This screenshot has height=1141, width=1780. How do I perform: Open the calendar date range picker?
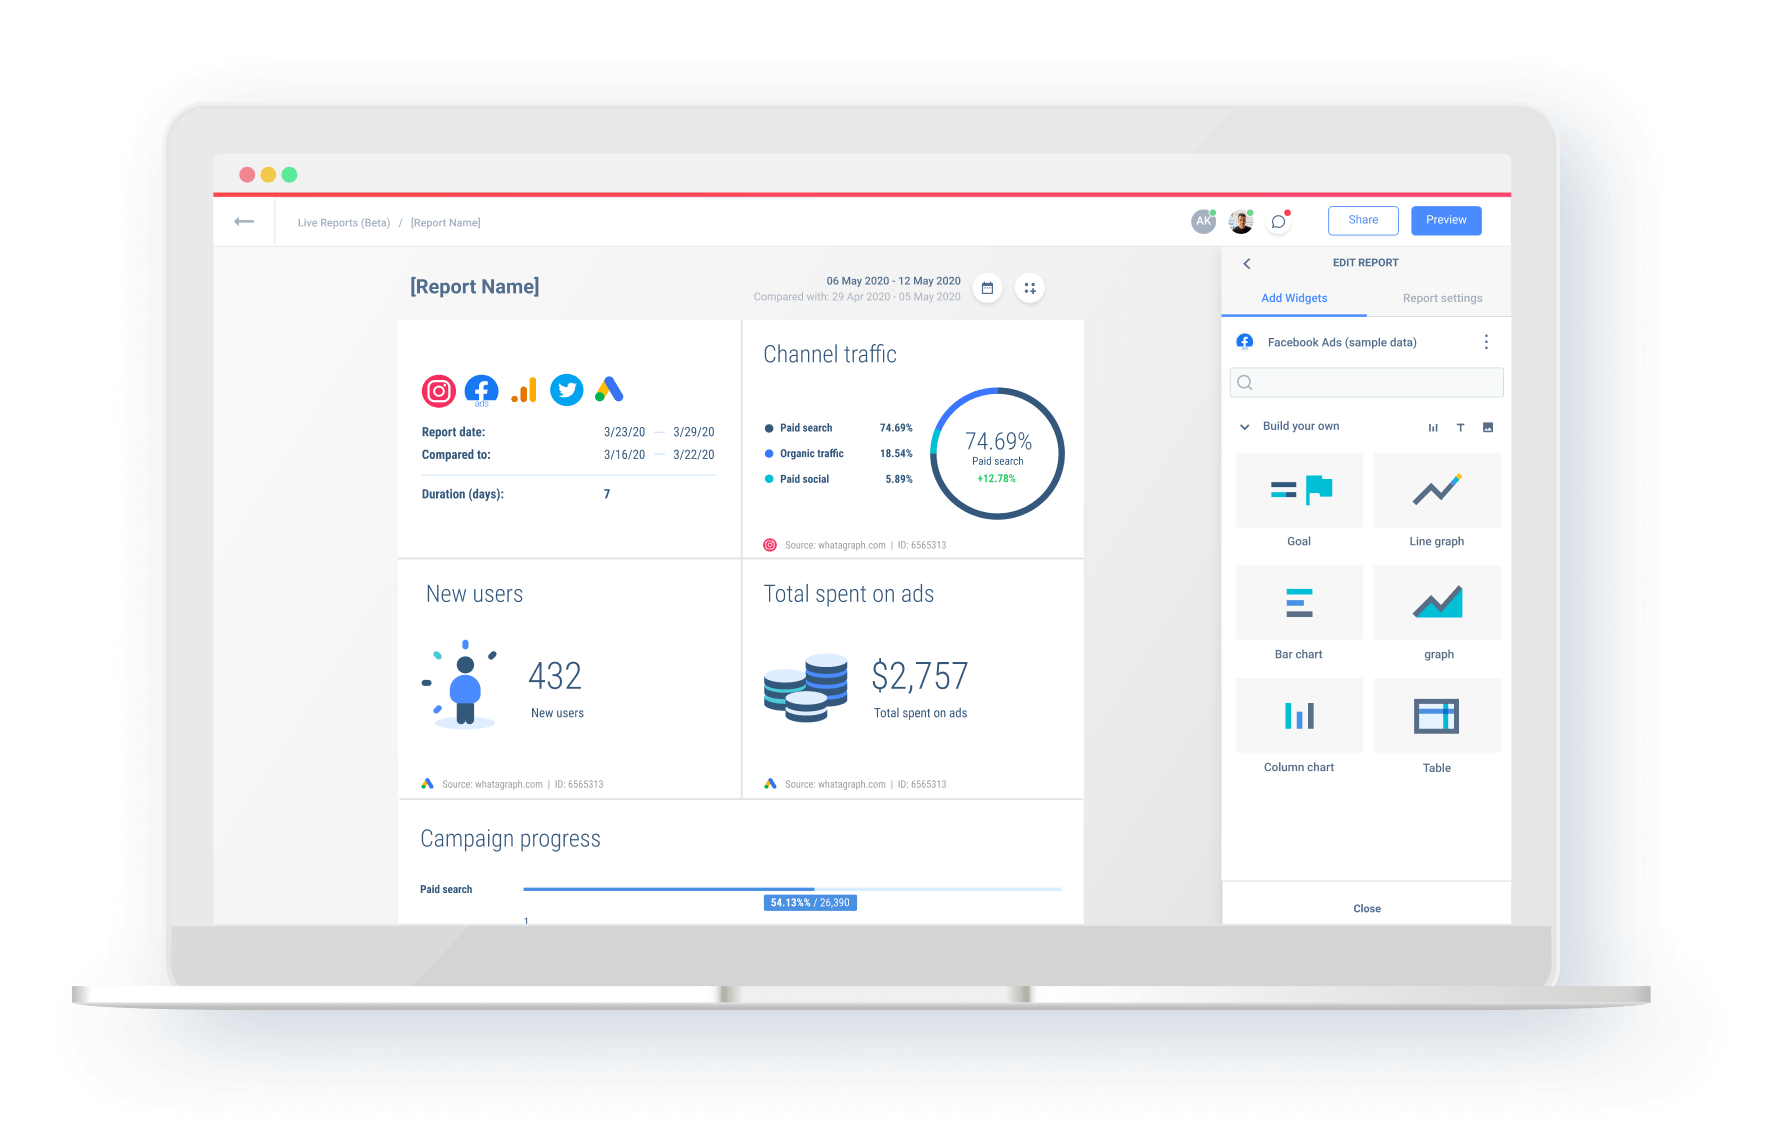coord(987,288)
